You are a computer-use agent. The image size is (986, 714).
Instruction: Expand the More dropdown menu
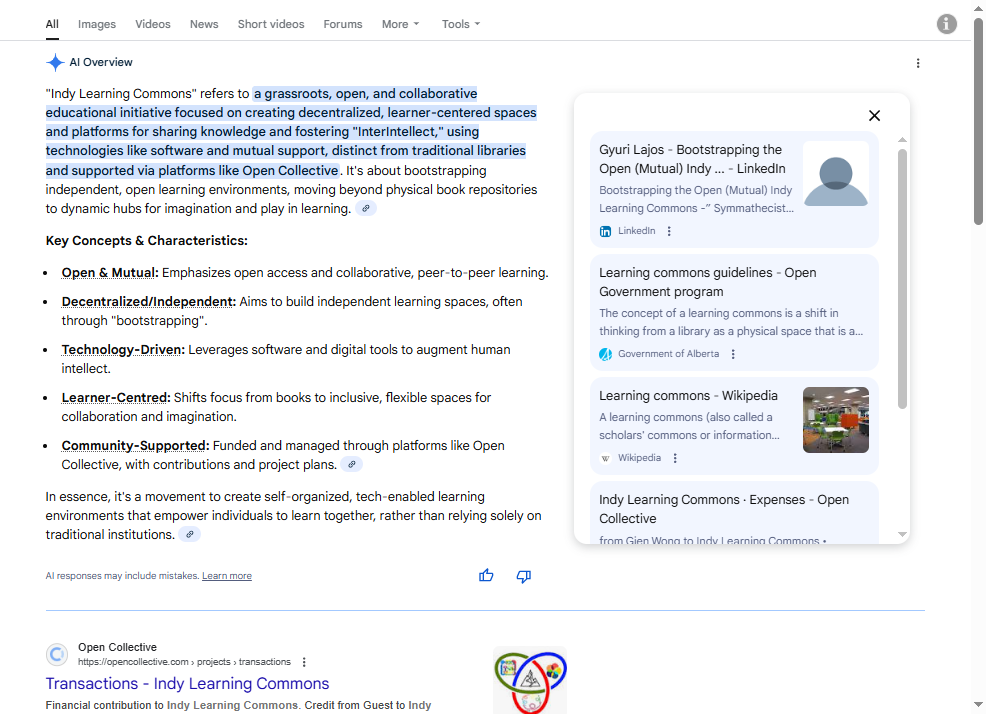click(x=401, y=24)
